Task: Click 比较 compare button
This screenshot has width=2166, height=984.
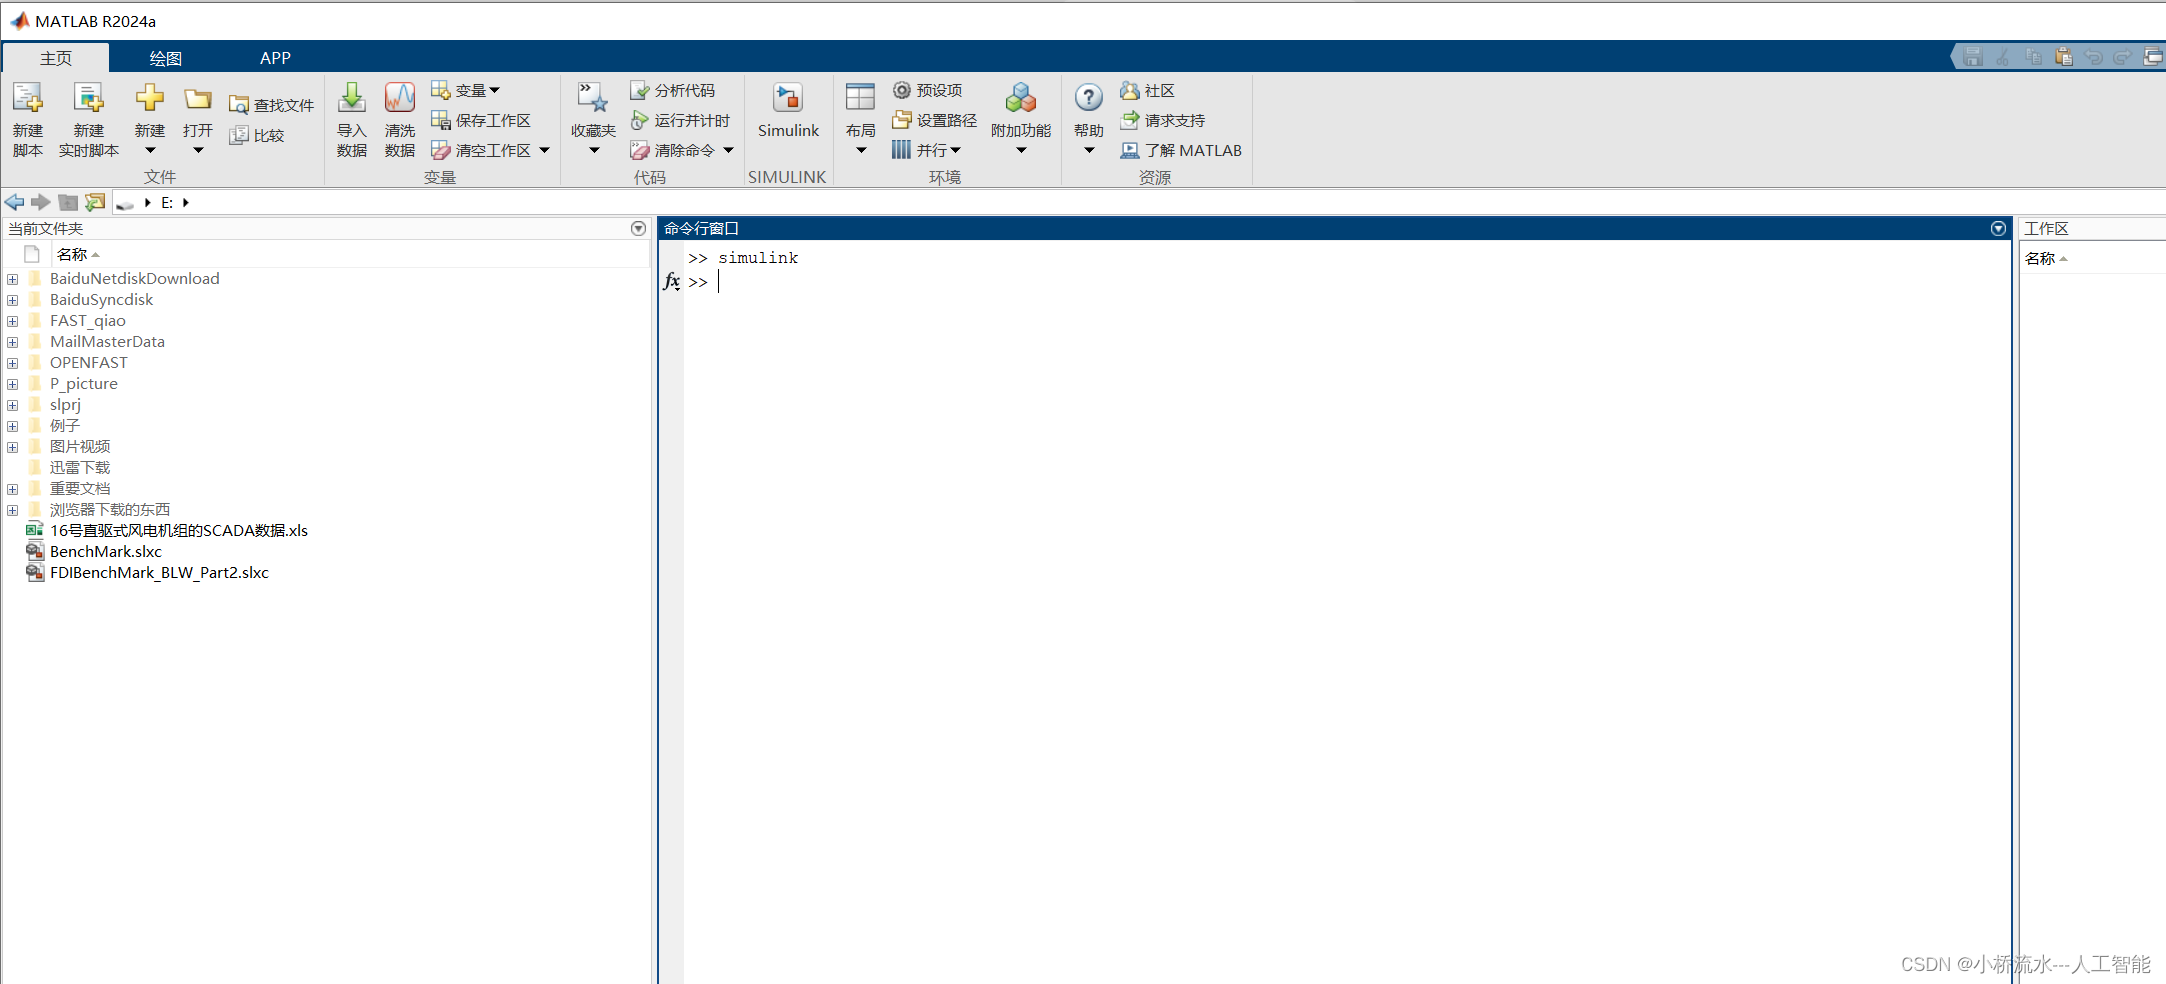Action: (x=257, y=135)
